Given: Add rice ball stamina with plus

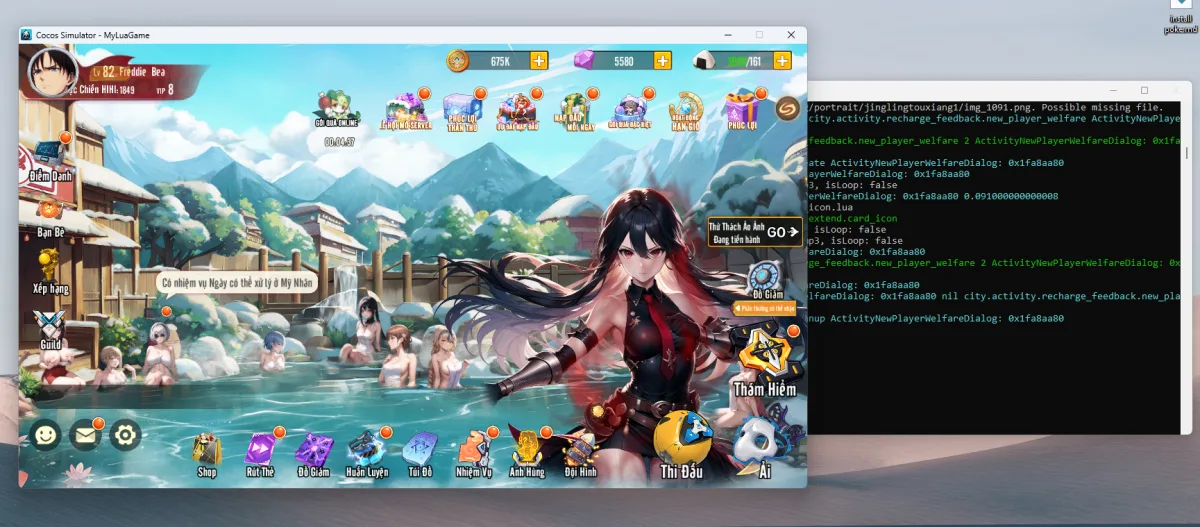Looking at the screenshot, I should [783, 61].
